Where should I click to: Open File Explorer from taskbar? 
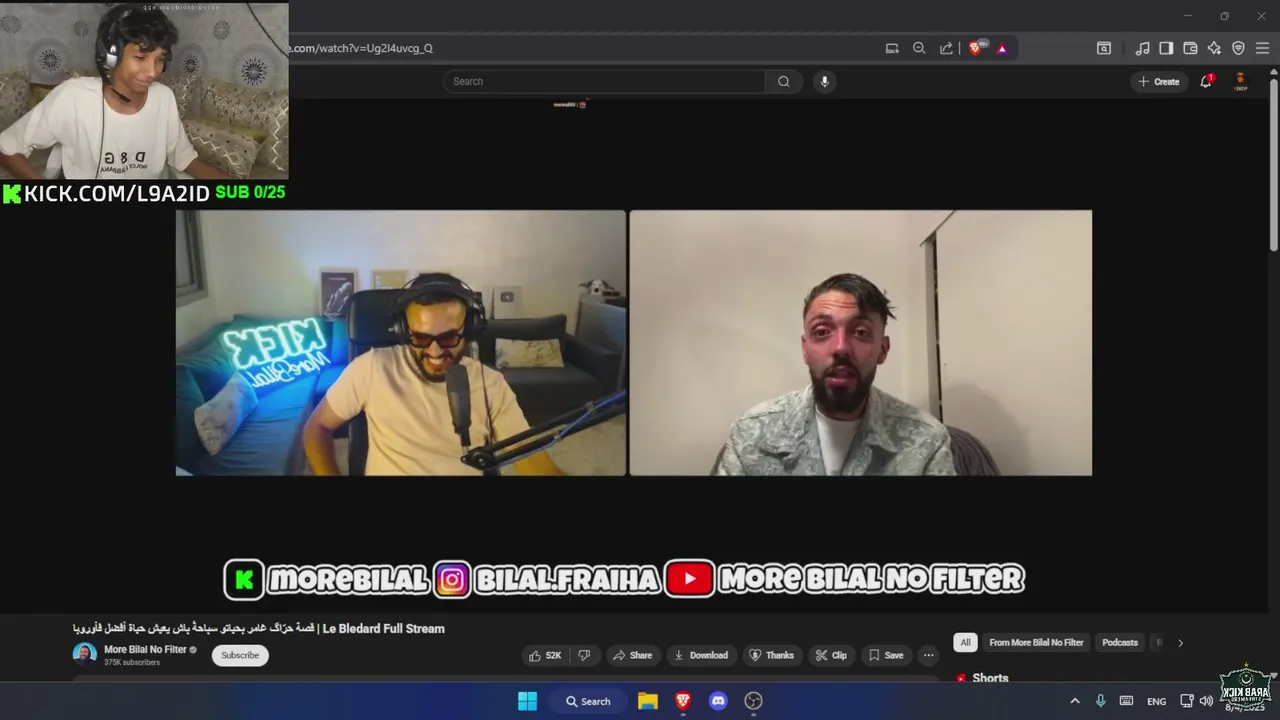pyautogui.click(x=648, y=701)
